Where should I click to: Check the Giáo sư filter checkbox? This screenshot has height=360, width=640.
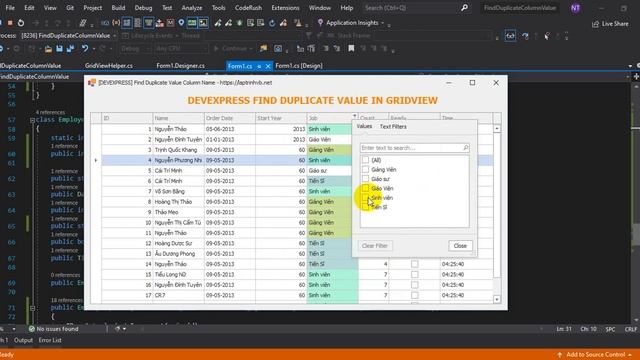(365, 179)
